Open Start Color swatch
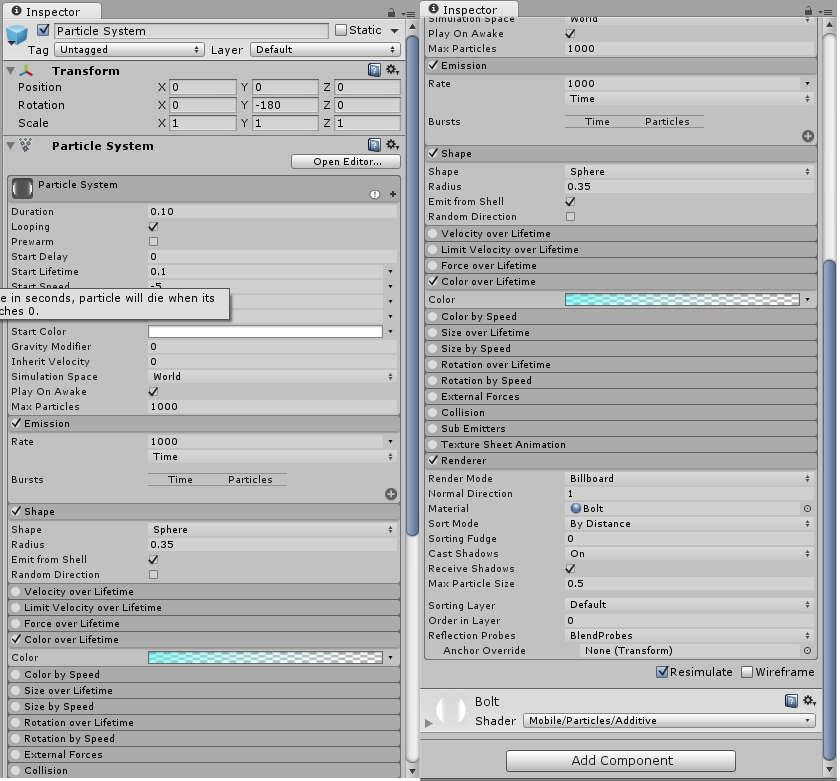This screenshot has width=840, height=781. pyautogui.click(x=265, y=332)
